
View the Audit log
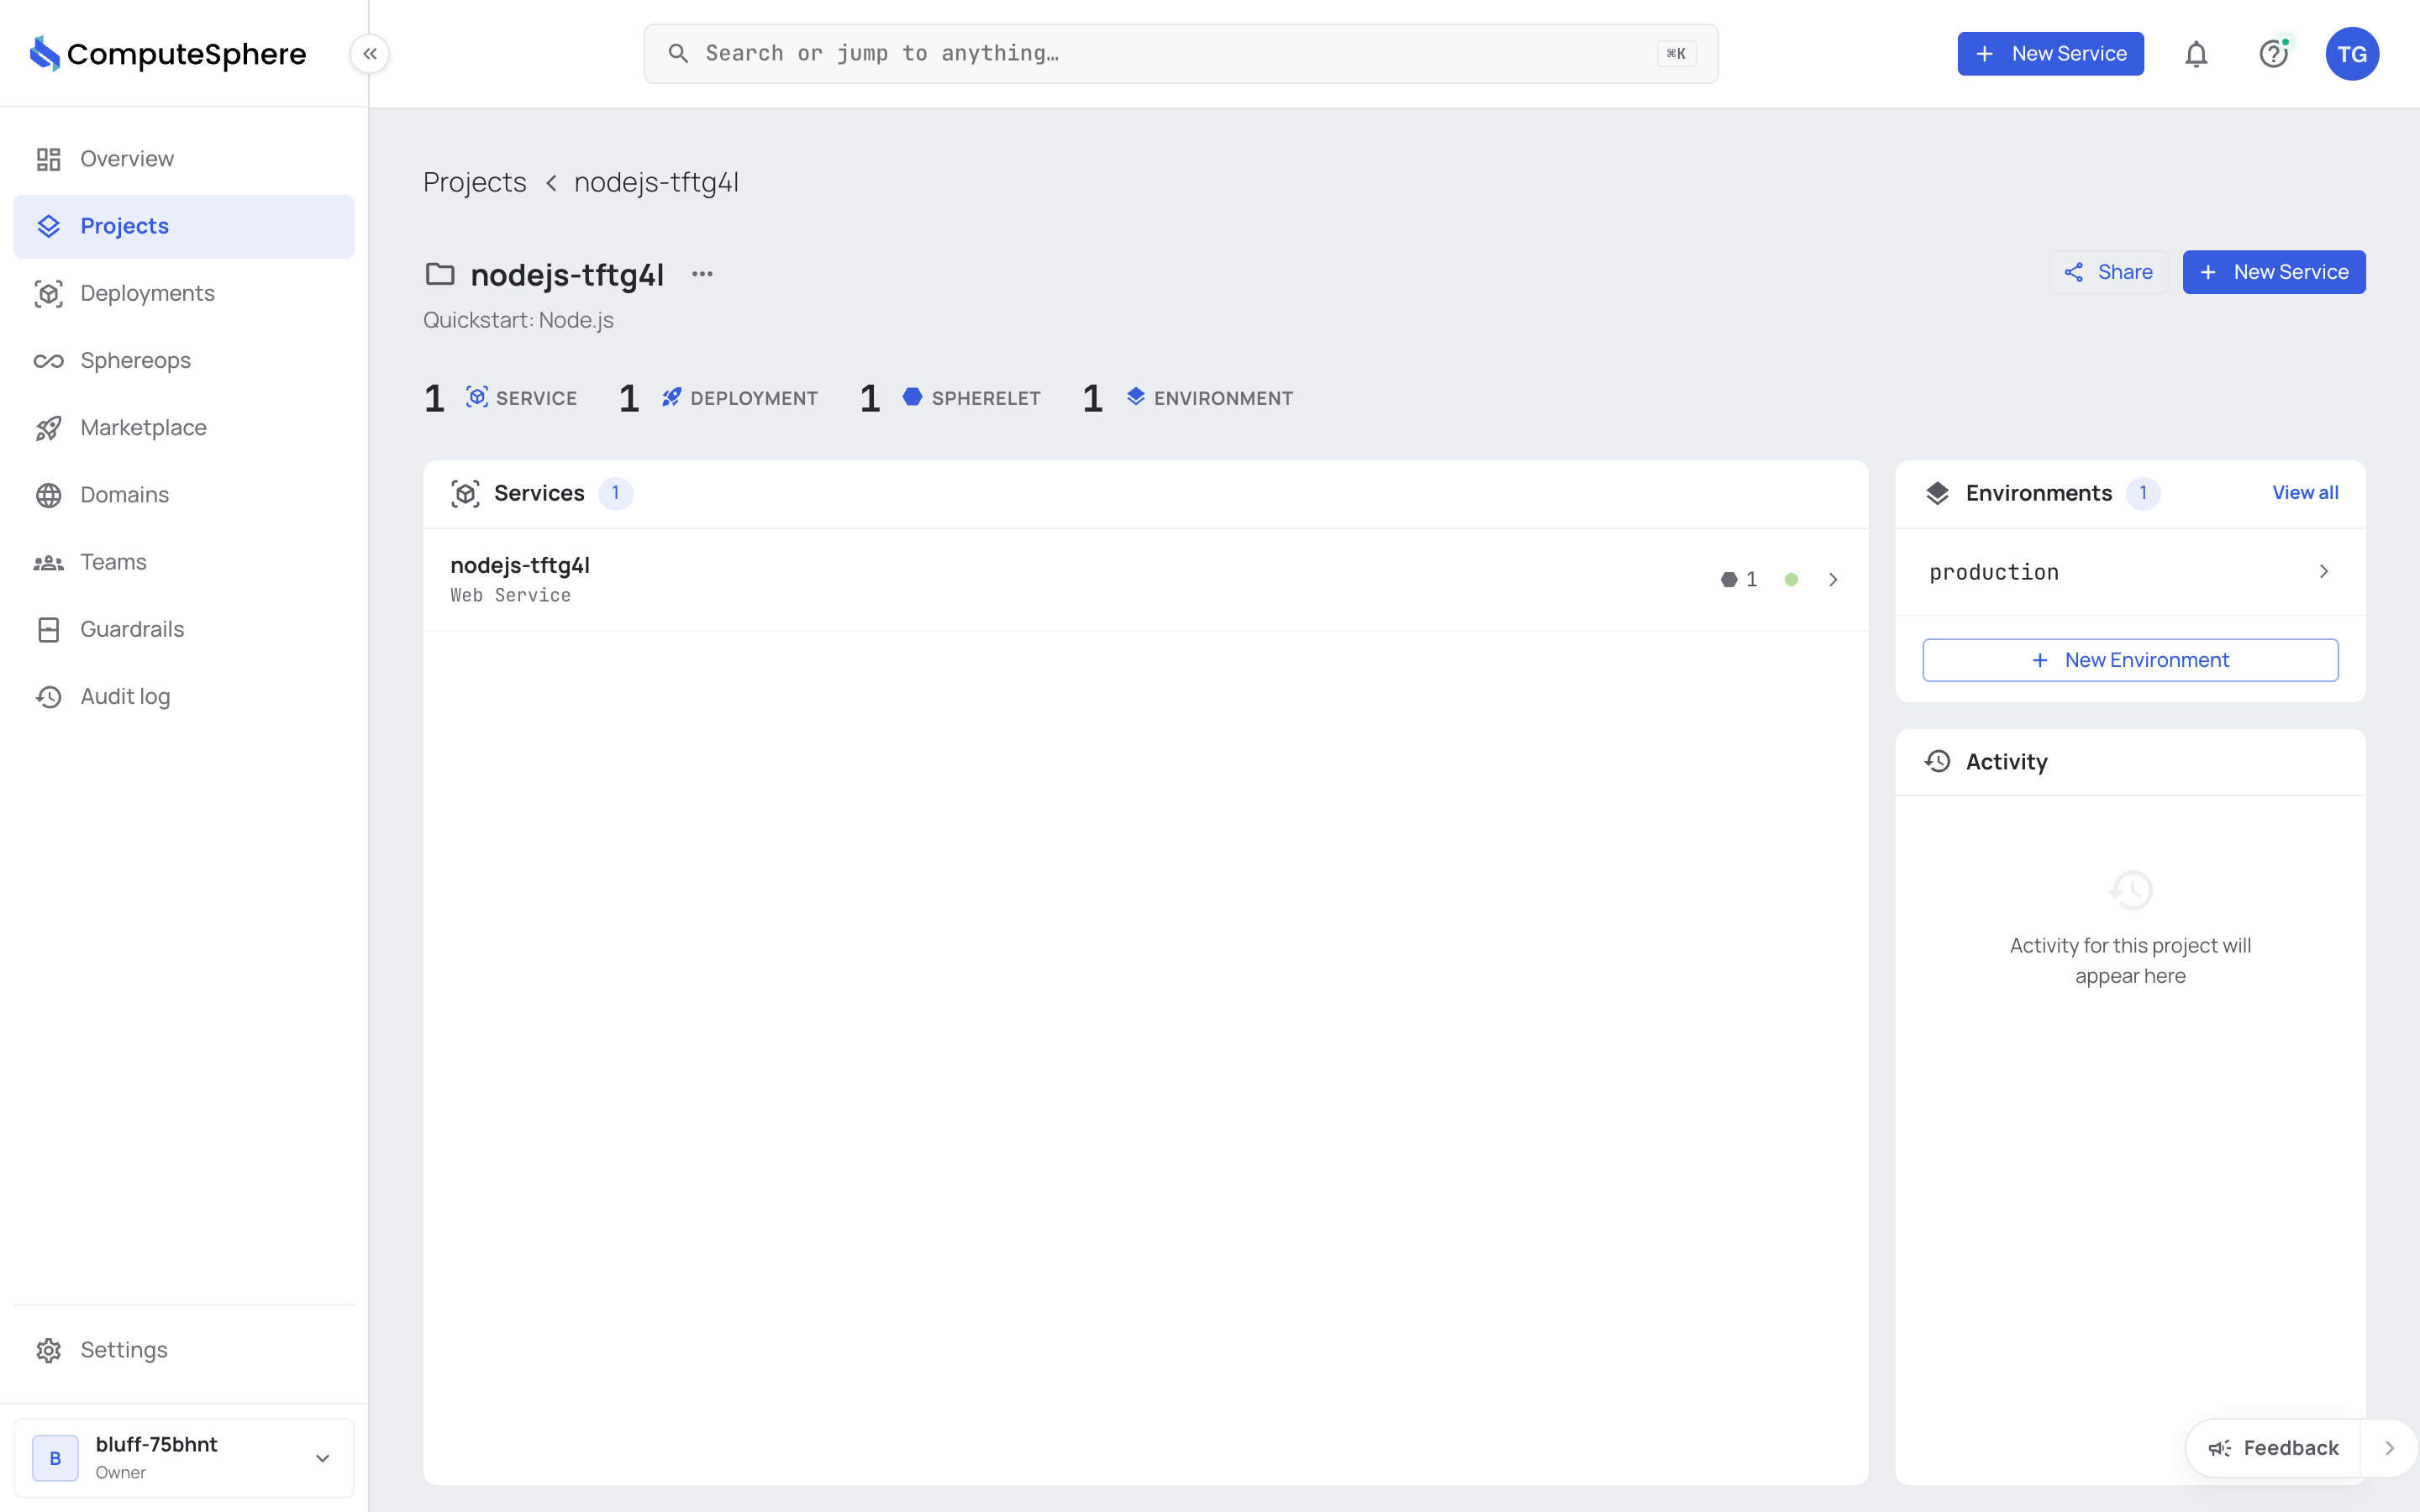184,696
